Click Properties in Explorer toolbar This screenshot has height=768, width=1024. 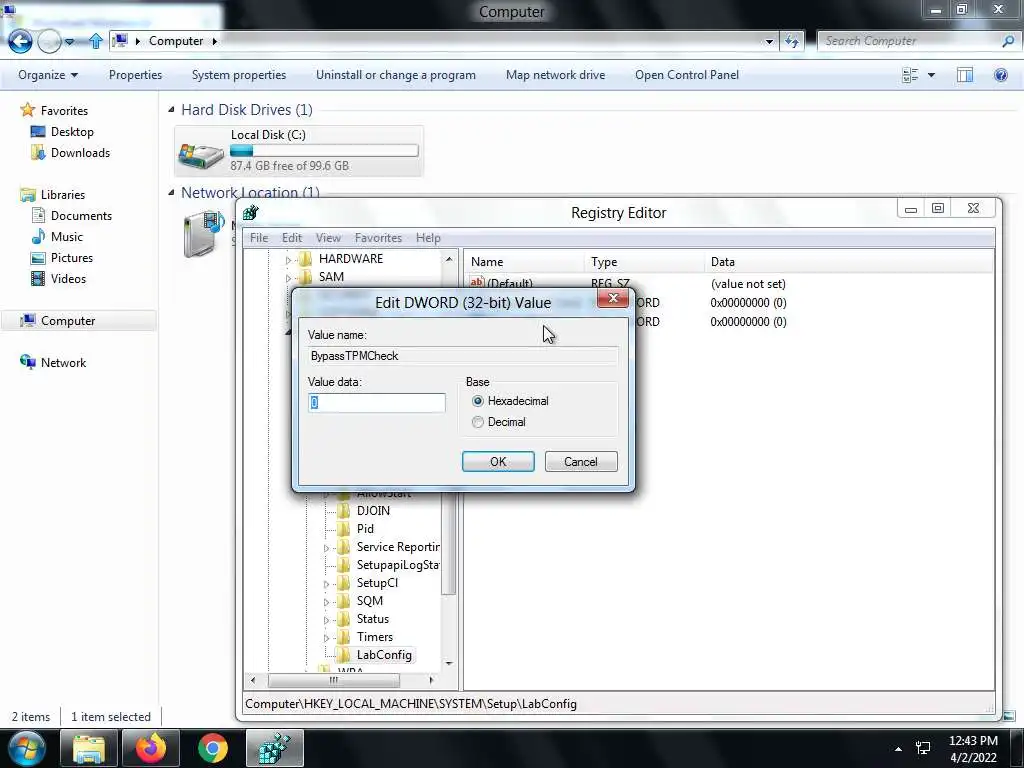[135, 75]
